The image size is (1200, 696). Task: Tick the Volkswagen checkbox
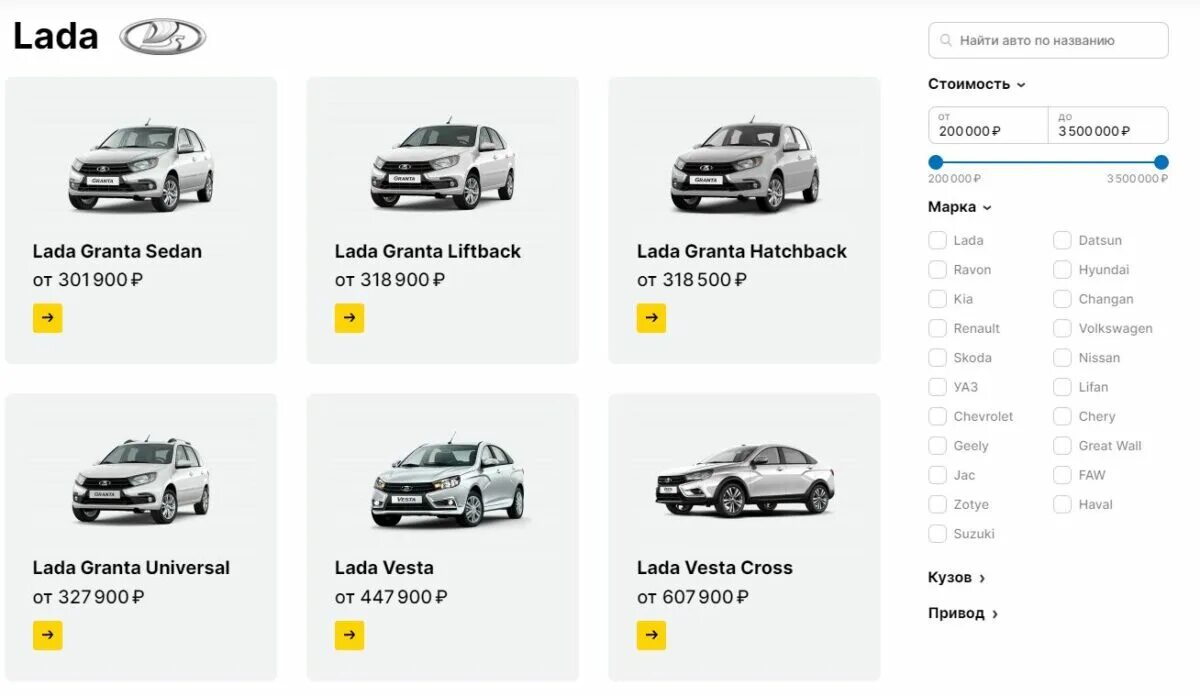pyautogui.click(x=1062, y=328)
